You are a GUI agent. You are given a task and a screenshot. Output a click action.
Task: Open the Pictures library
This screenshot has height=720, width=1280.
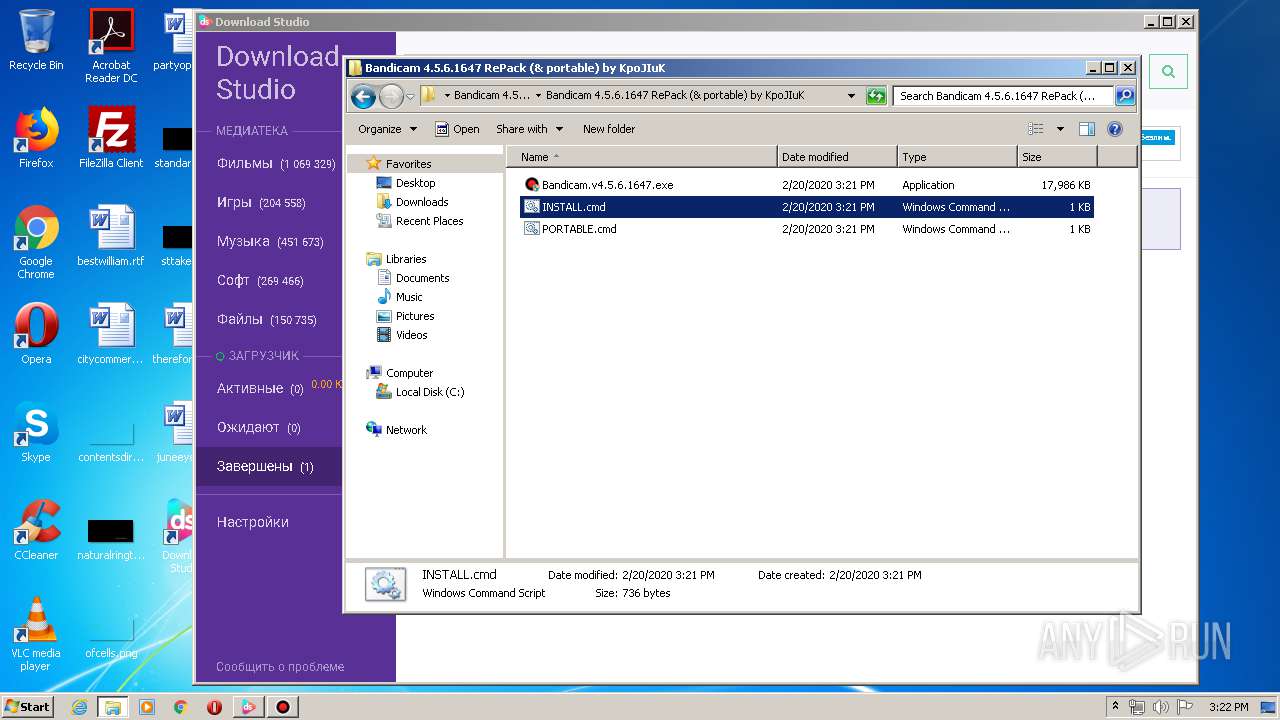414,316
